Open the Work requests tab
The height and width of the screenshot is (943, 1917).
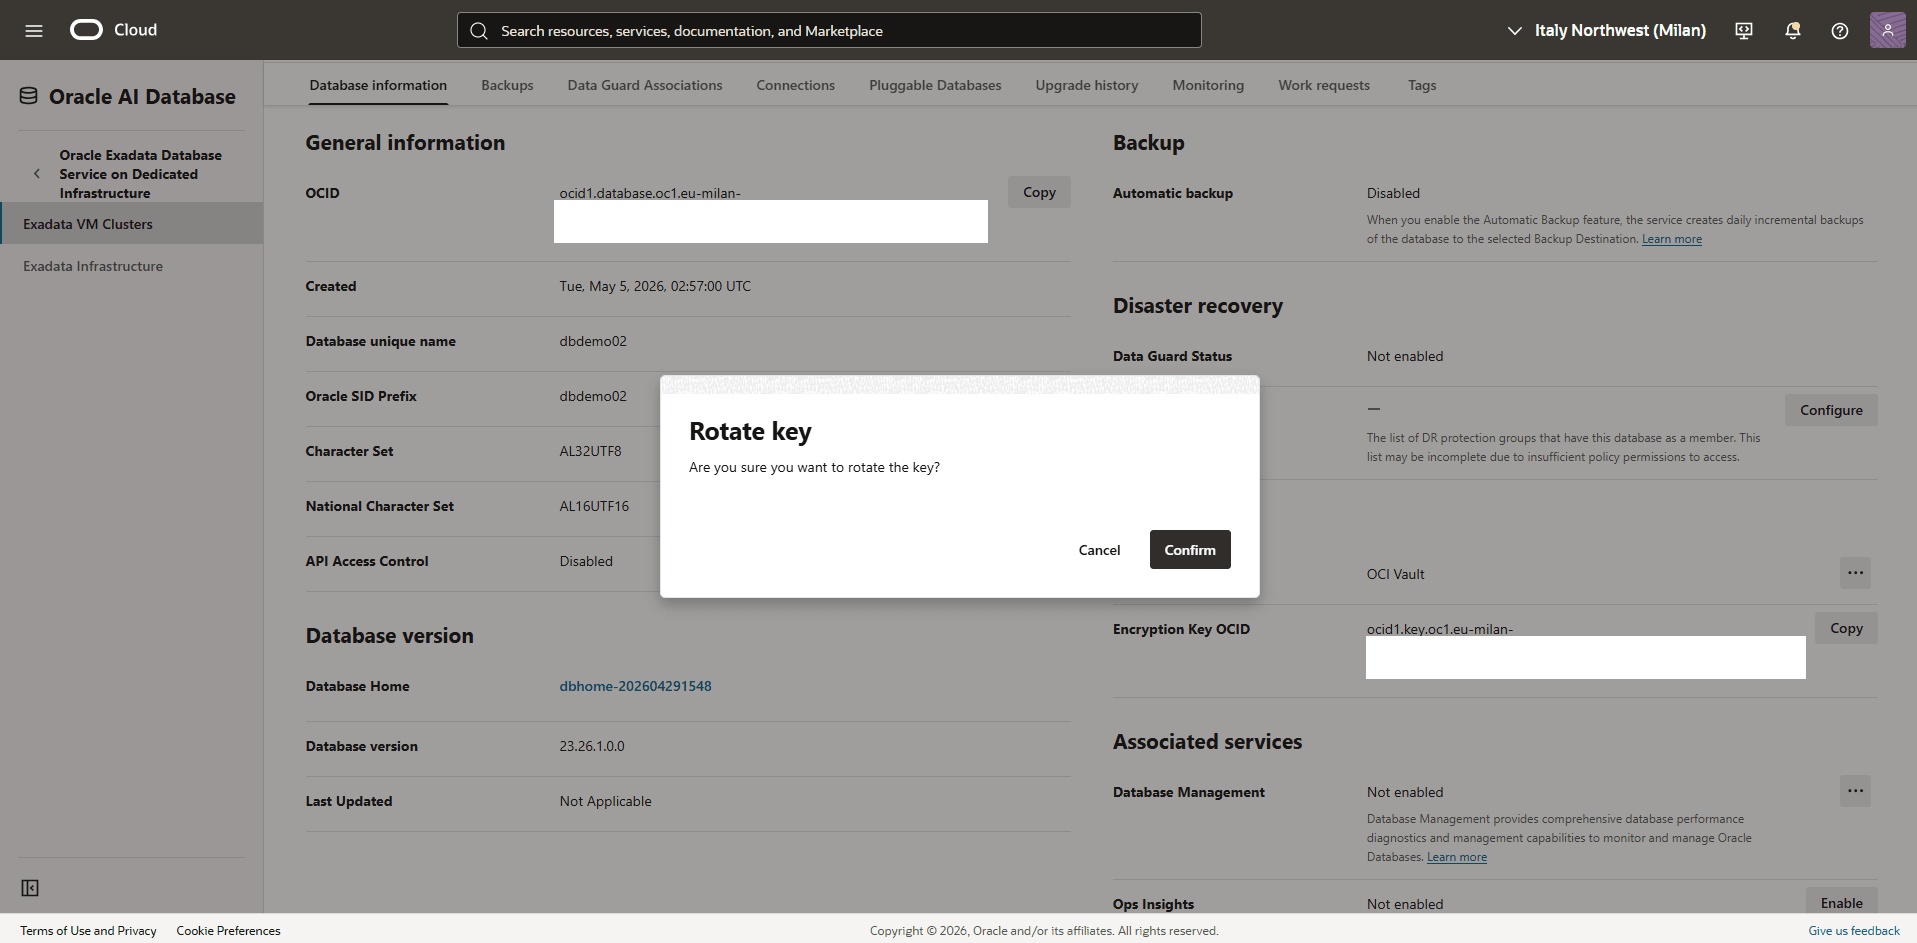tap(1324, 85)
